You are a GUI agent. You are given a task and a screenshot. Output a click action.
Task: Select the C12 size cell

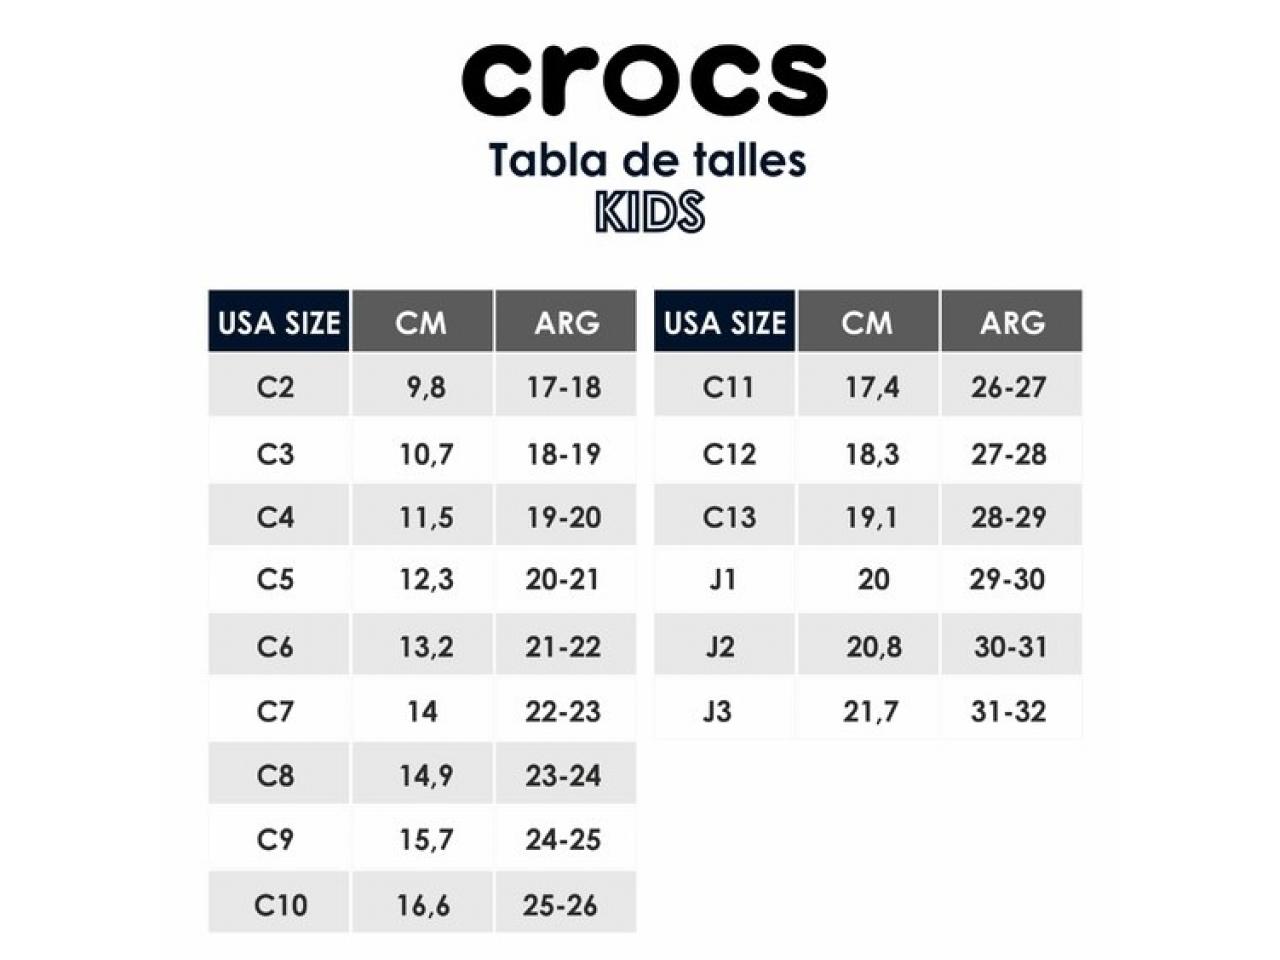click(725, 453)
